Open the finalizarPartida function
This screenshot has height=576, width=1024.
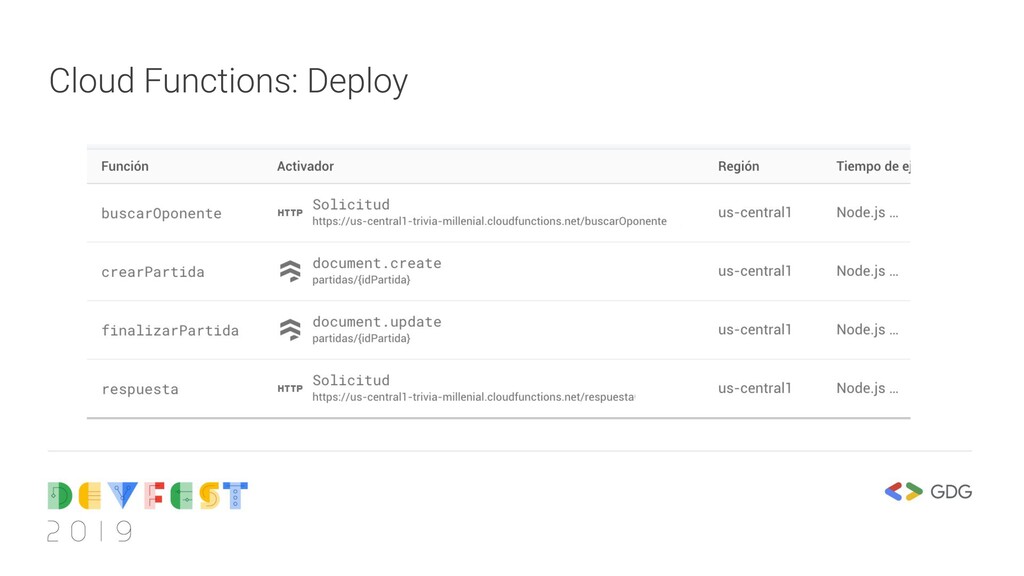tap(170, 330)
